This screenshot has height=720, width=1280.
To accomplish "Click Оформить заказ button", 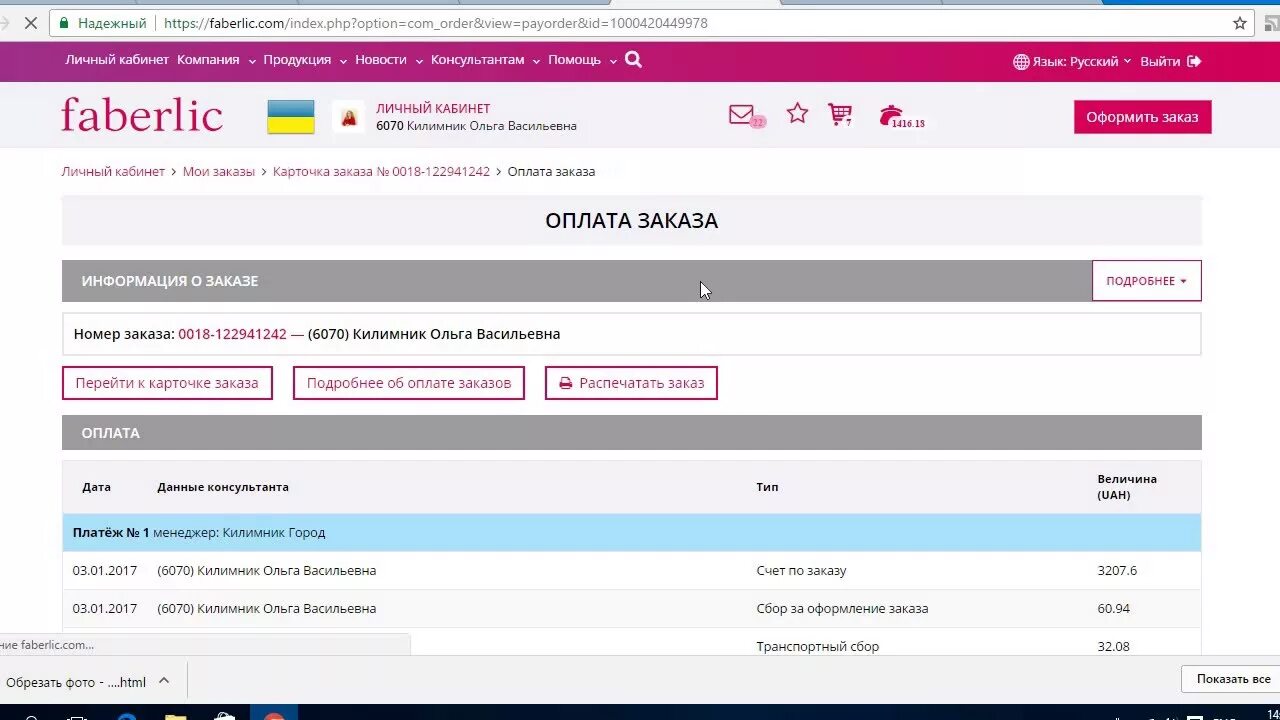I will tap(1142, 117).
